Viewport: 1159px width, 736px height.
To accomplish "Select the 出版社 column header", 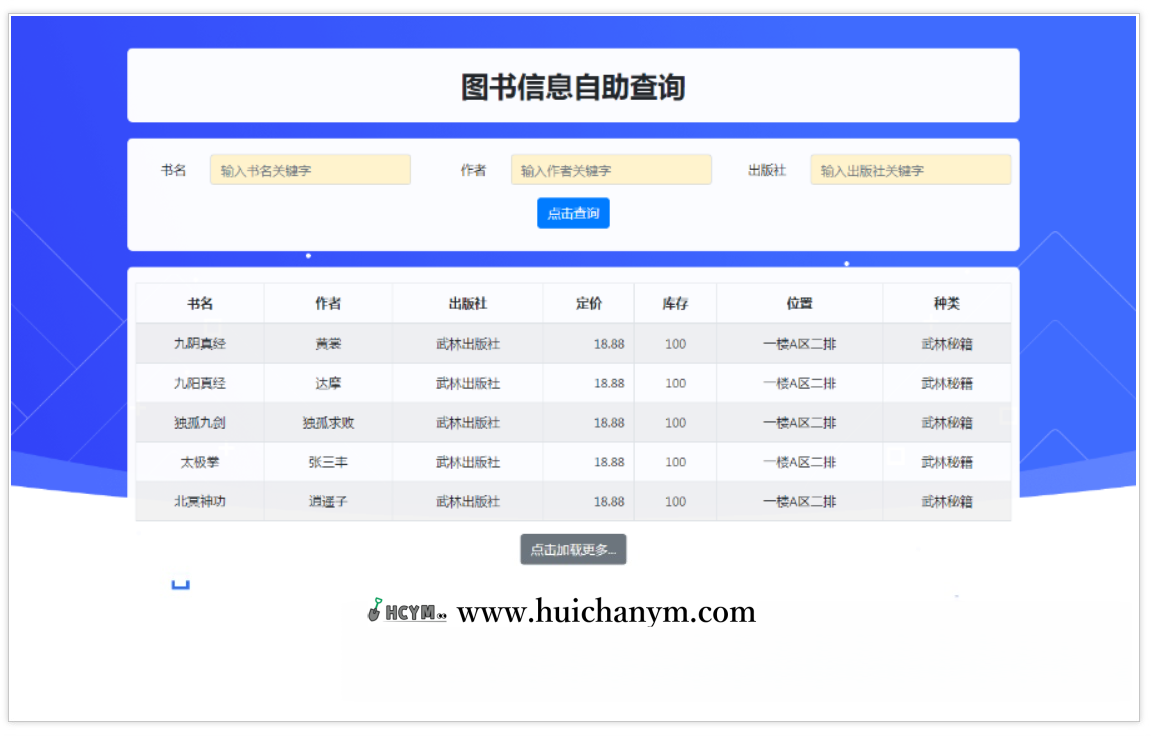I will (466, 303).
